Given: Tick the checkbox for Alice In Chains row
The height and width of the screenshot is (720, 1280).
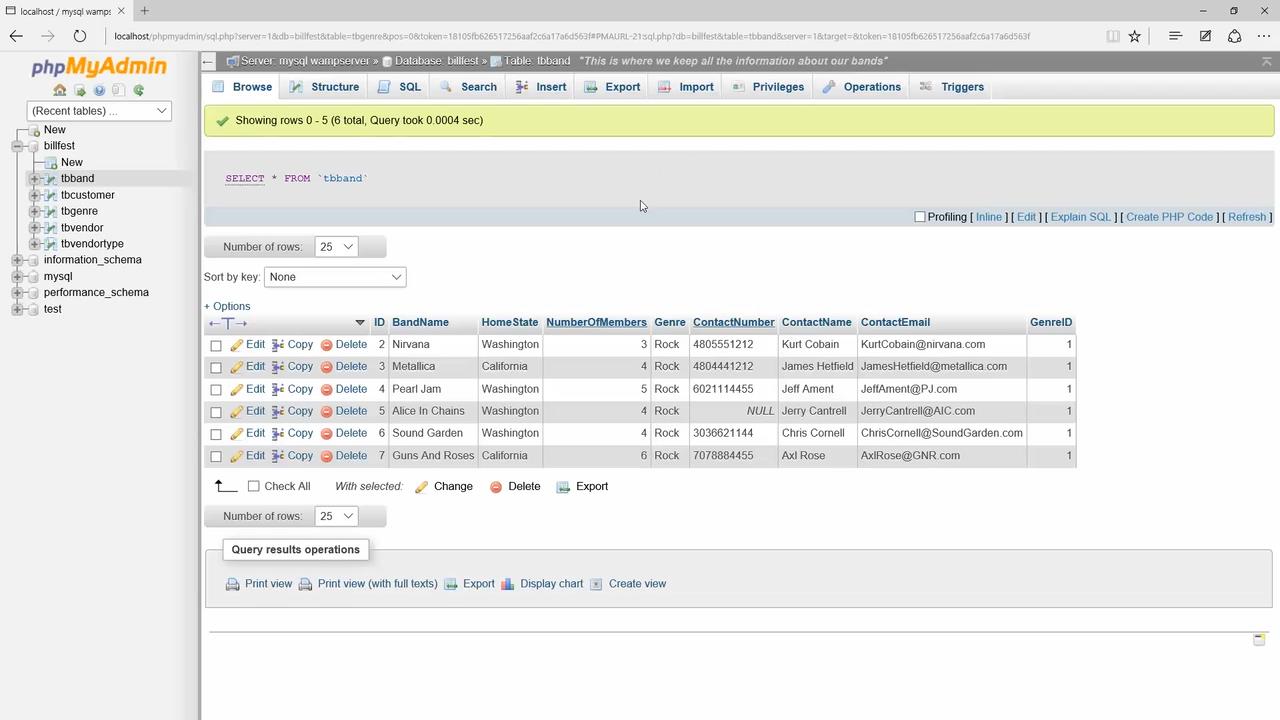Looking at the screenshot, I should (x=216, y=412).
